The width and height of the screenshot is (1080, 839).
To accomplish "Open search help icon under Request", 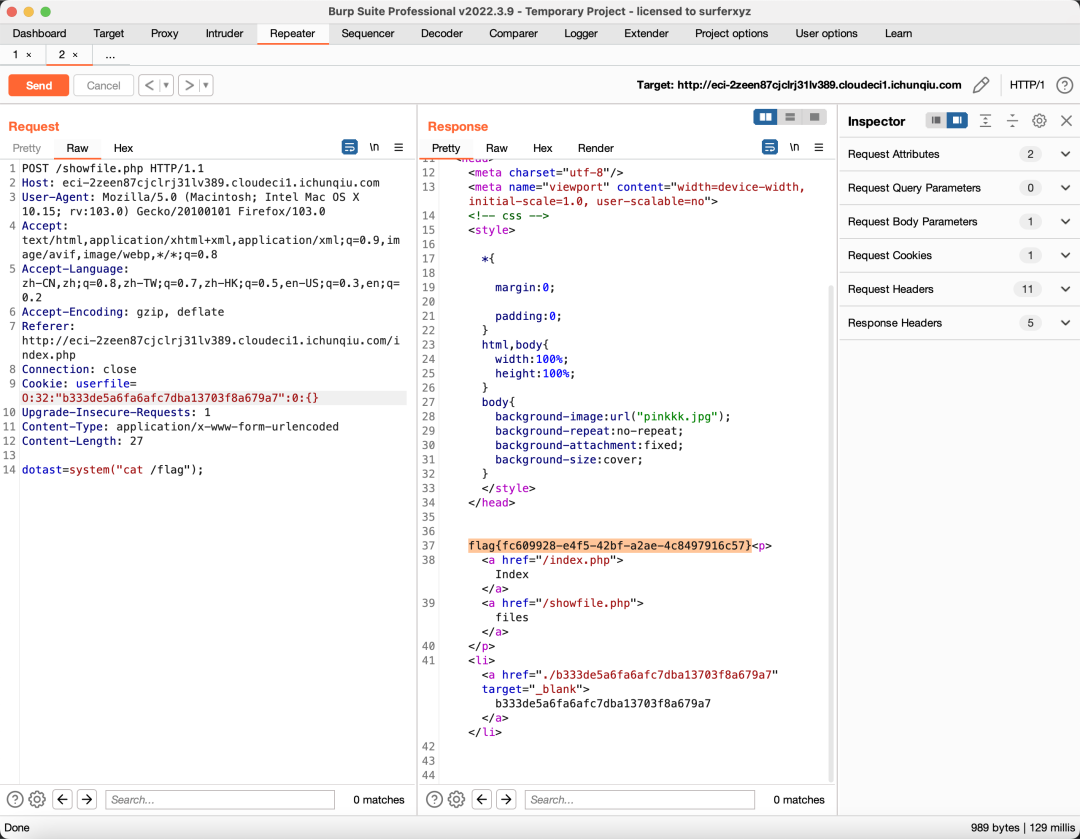I will coord(14,799).
